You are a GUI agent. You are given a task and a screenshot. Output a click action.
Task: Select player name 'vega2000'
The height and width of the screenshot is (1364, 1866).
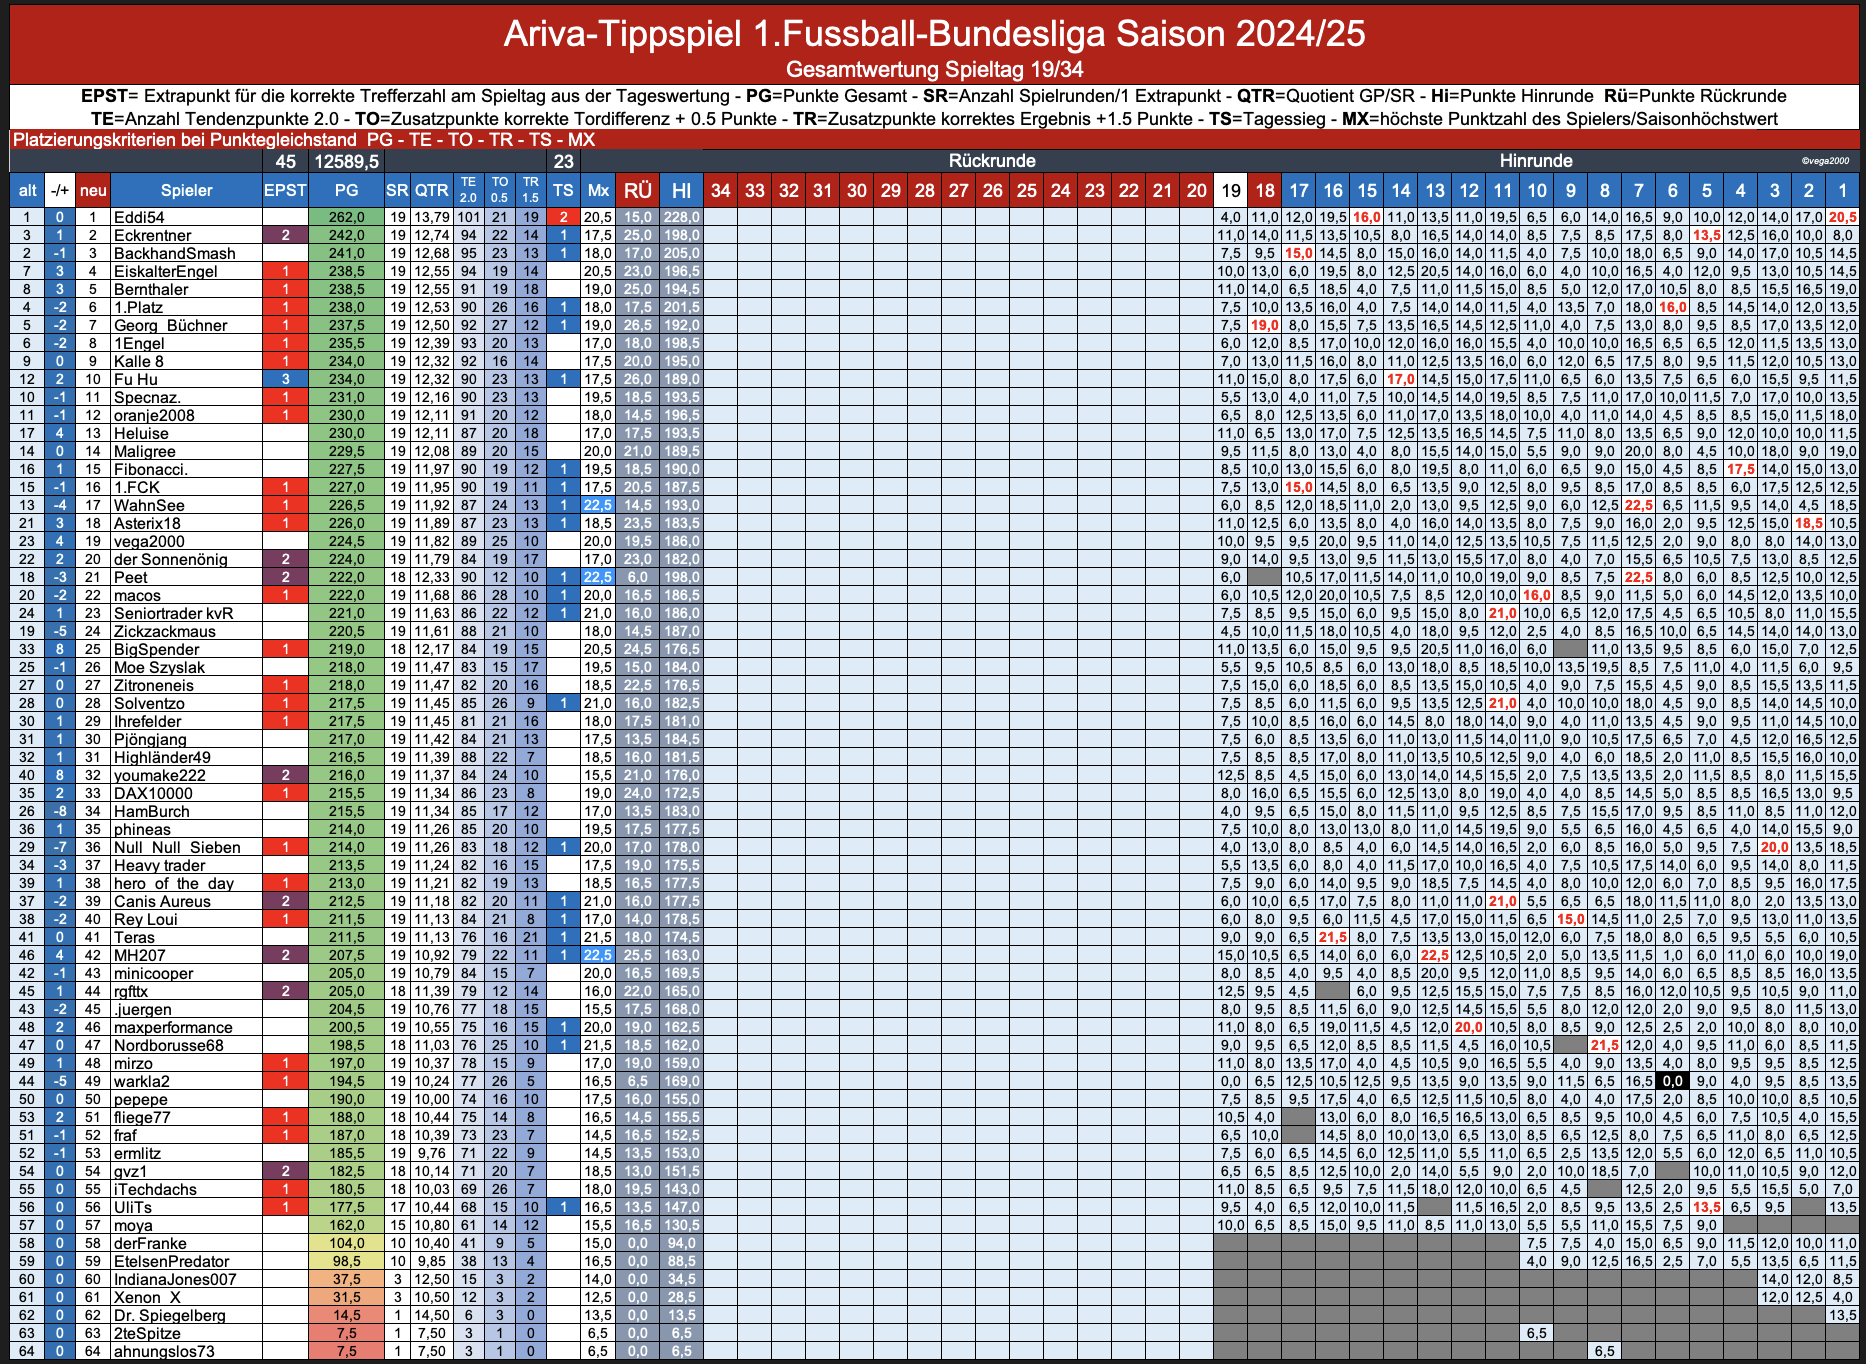point(149,541)
